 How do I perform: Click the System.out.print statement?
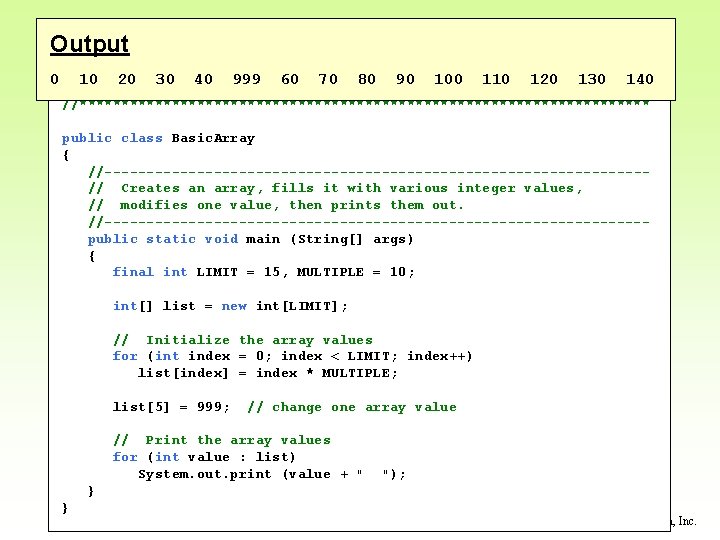click(272, 474)
